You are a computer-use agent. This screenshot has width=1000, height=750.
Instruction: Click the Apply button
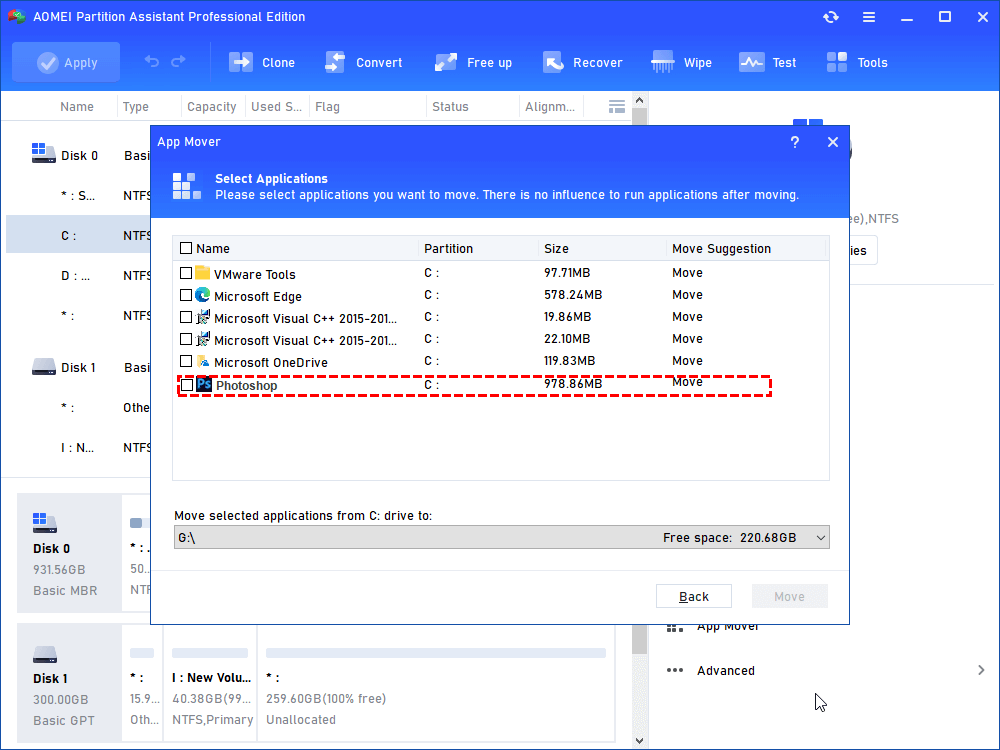tap(66, 62)
